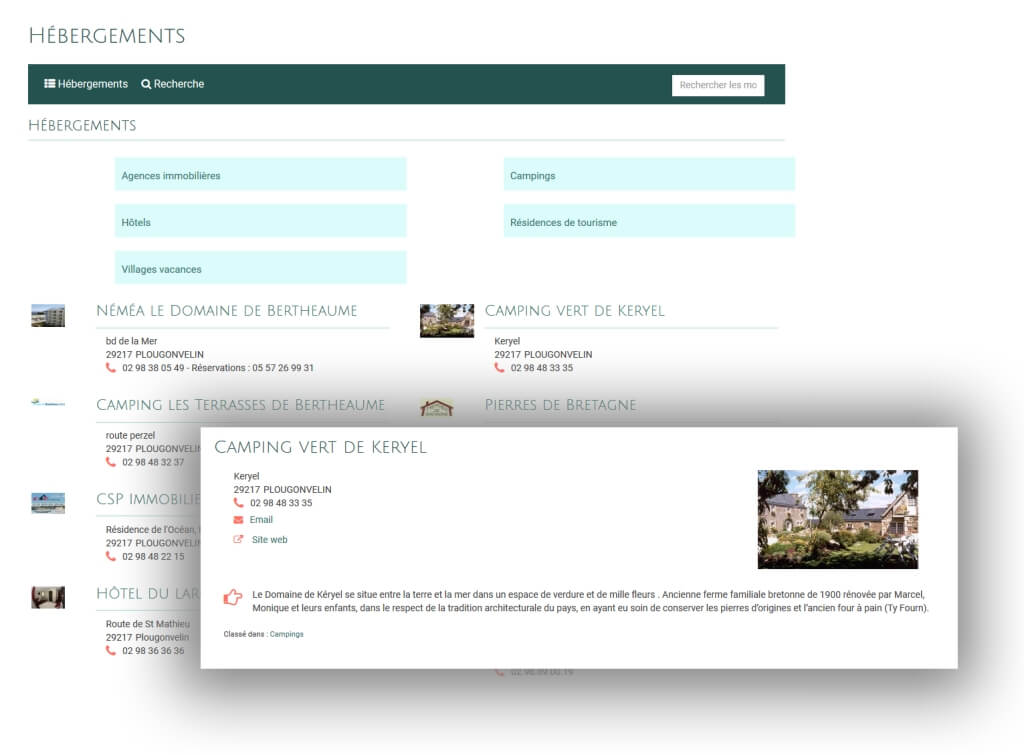Enlarge the Keryel farmhouse photo in popup
The width and height of the screenshot is (1024, 755).
point(838,519)
